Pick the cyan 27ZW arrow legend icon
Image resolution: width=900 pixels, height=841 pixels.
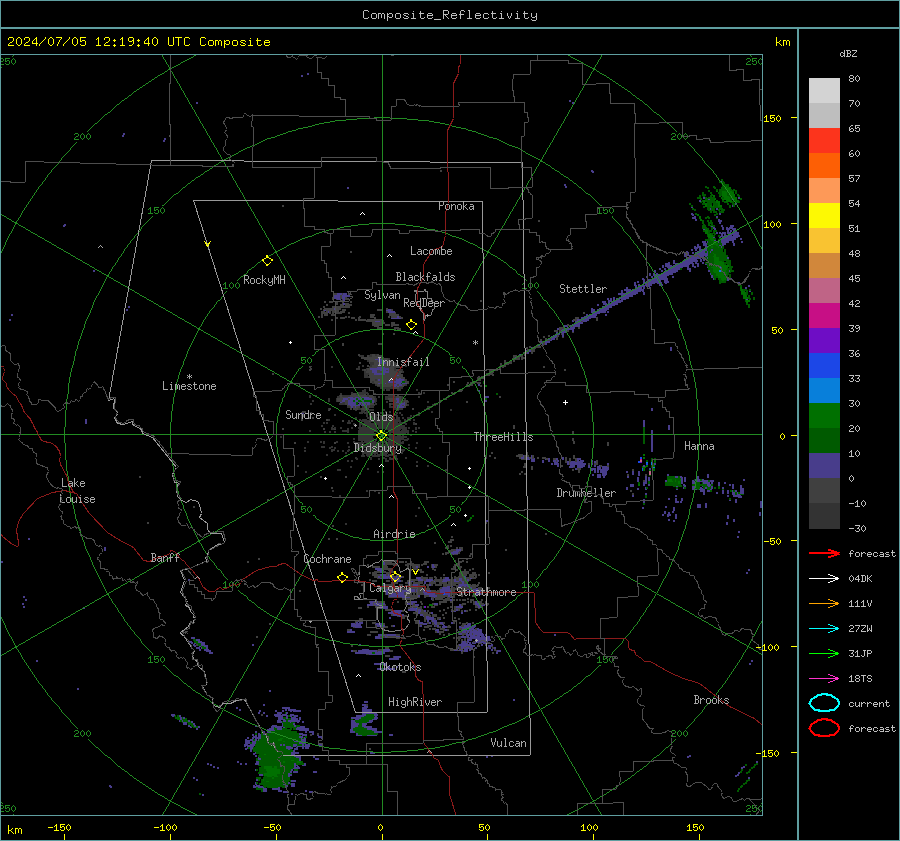(x=824, y=629)
